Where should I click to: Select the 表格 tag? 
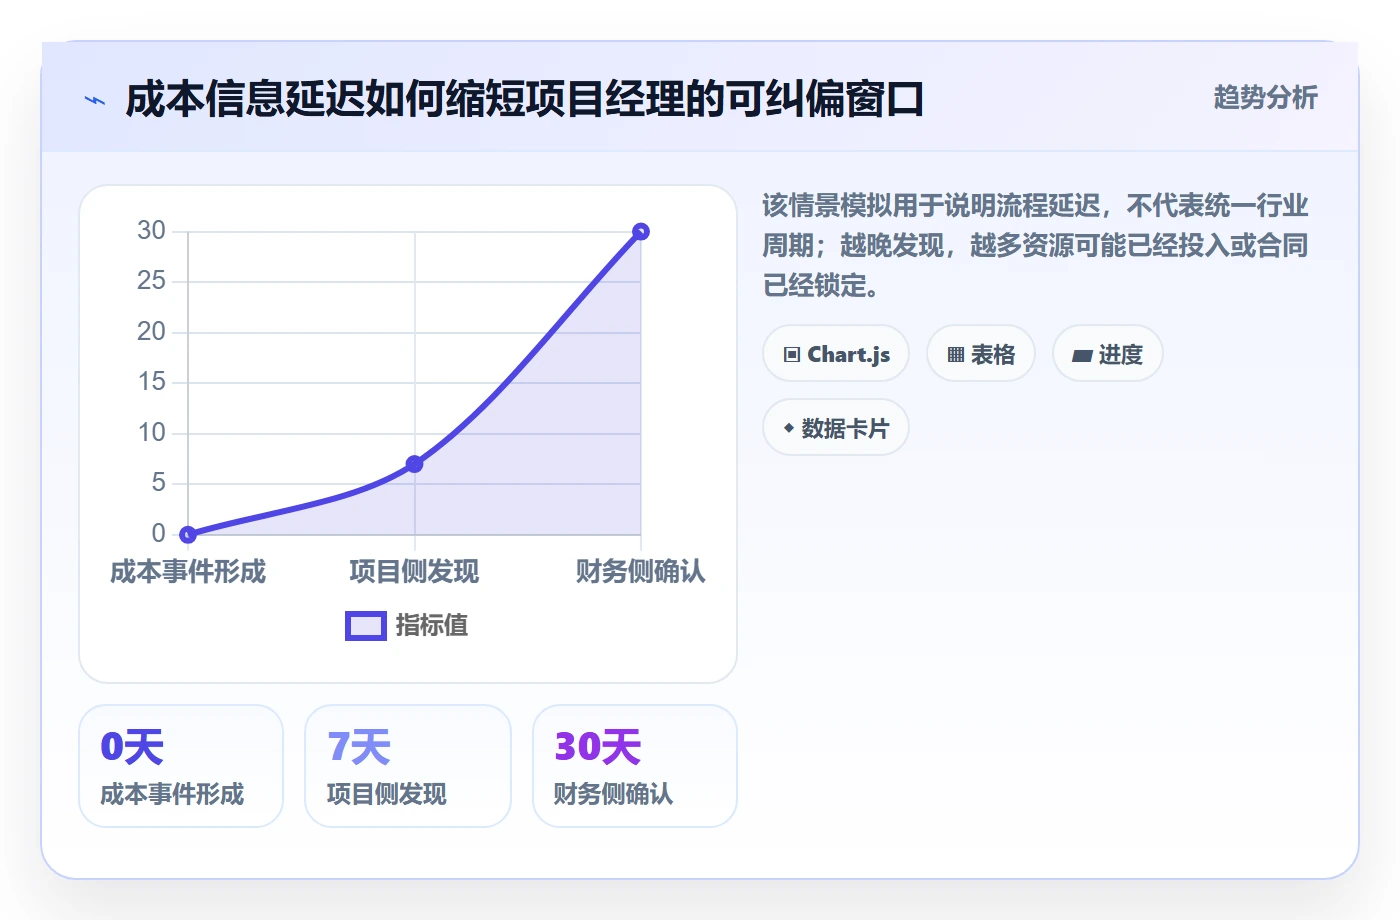pyautogui.click(x=981, y=354)
